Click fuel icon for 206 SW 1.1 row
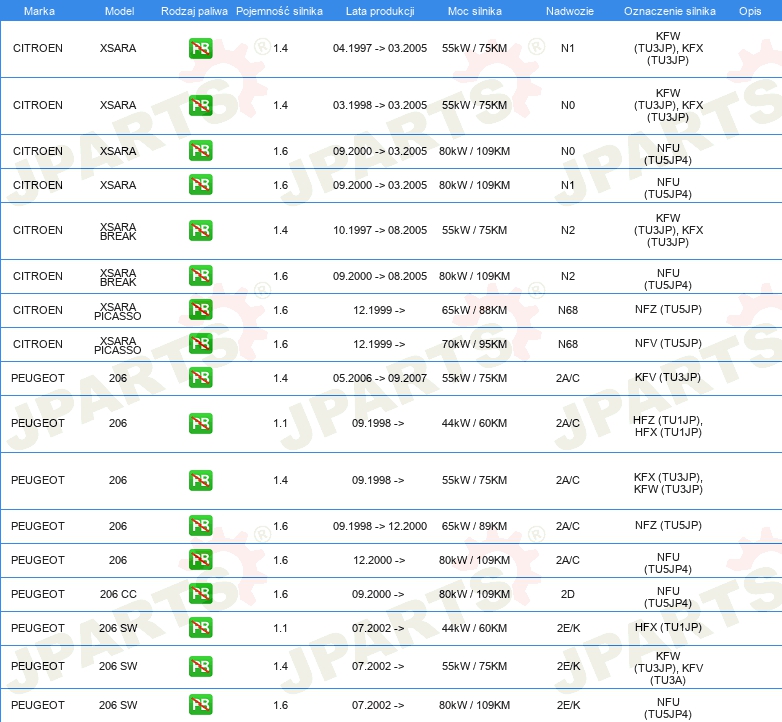Viewport: 782px width, 722px height. [200, 627]
